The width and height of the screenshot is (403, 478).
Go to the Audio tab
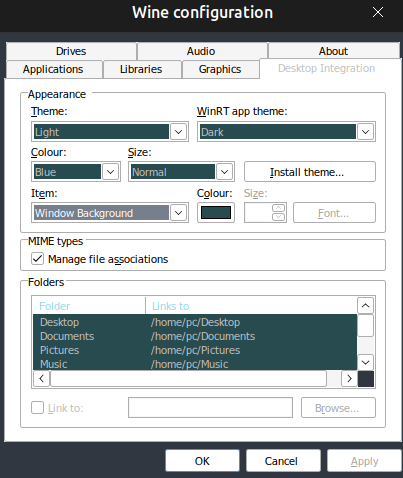[x=201, y=51]
